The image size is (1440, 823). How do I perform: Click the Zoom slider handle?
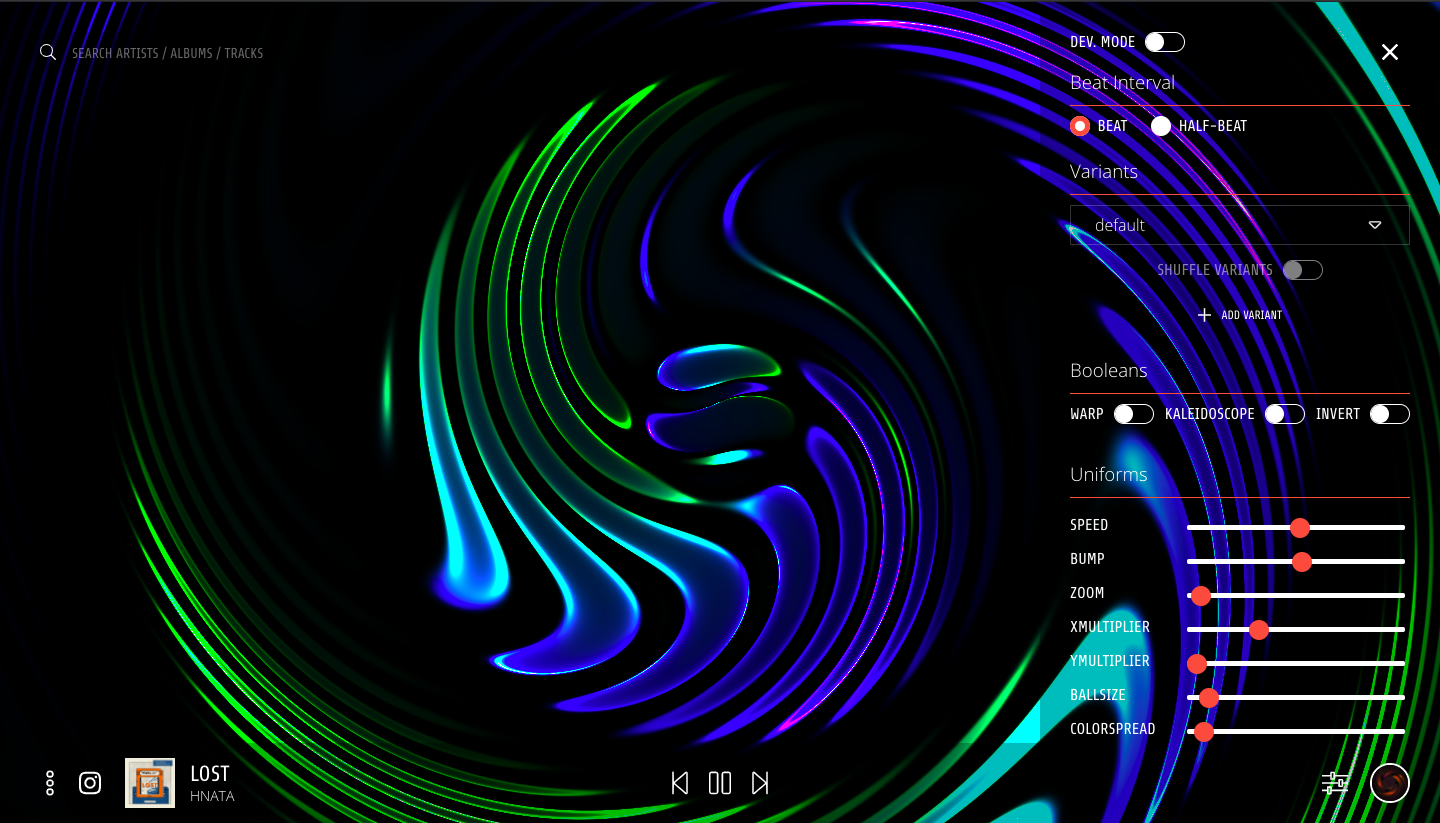1202,596
